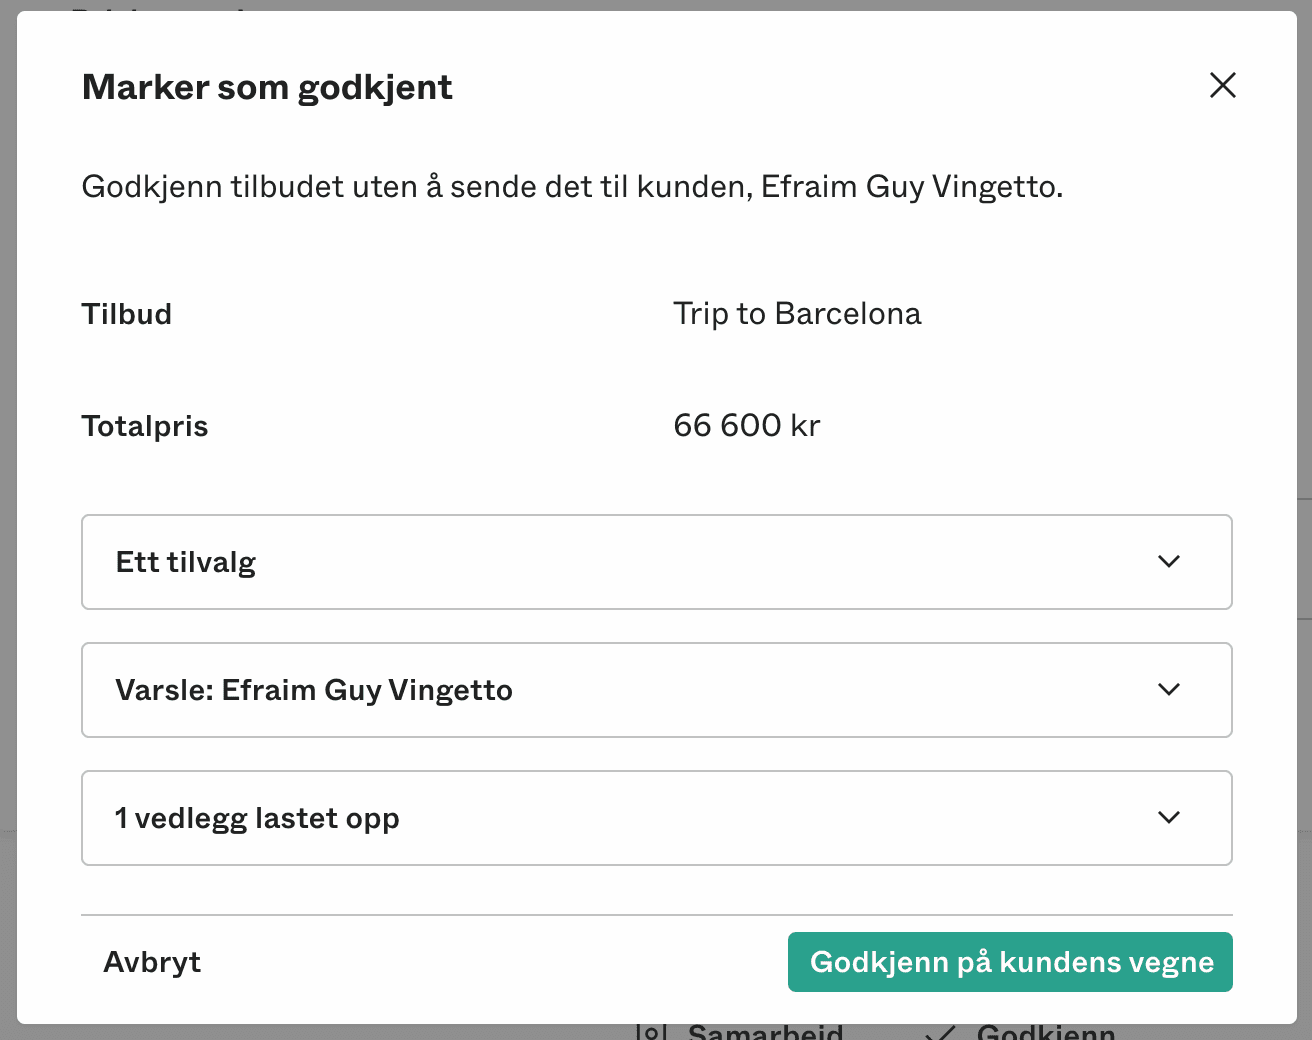Click the X icon to close the dialog

[1222, 86]
